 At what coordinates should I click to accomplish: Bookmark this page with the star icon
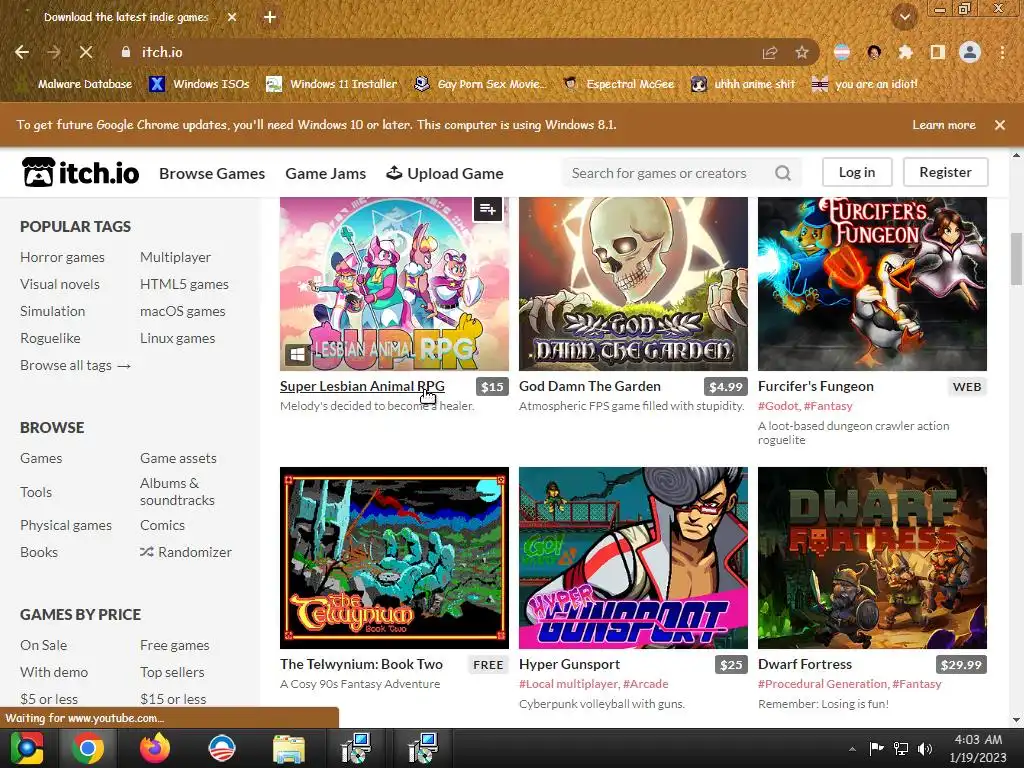tap(801, 52)
